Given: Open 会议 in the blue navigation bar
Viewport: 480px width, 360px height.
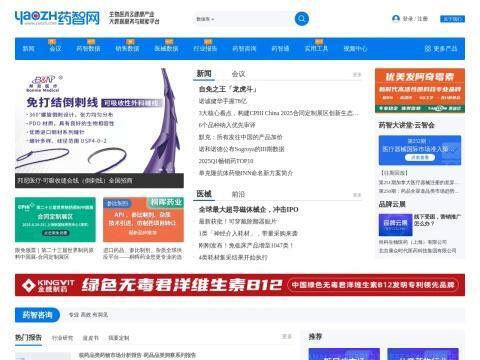Looking at the screenshot, I should tap(55, 49).
